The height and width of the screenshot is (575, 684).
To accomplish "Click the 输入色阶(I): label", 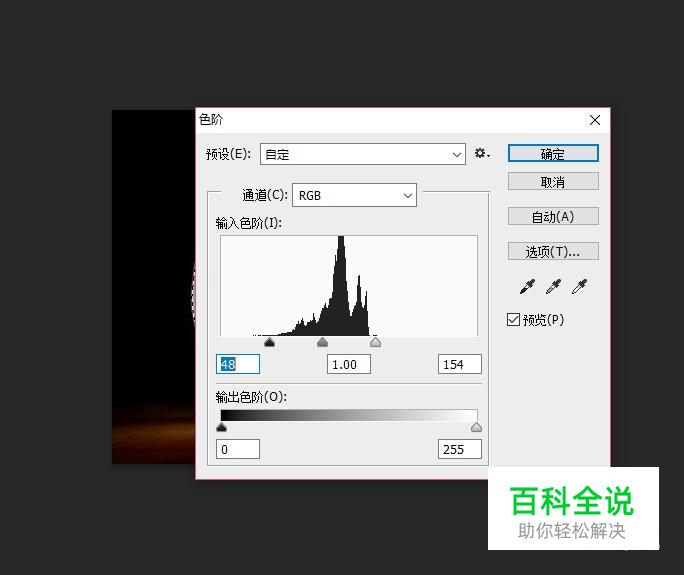I will [249, 223].
